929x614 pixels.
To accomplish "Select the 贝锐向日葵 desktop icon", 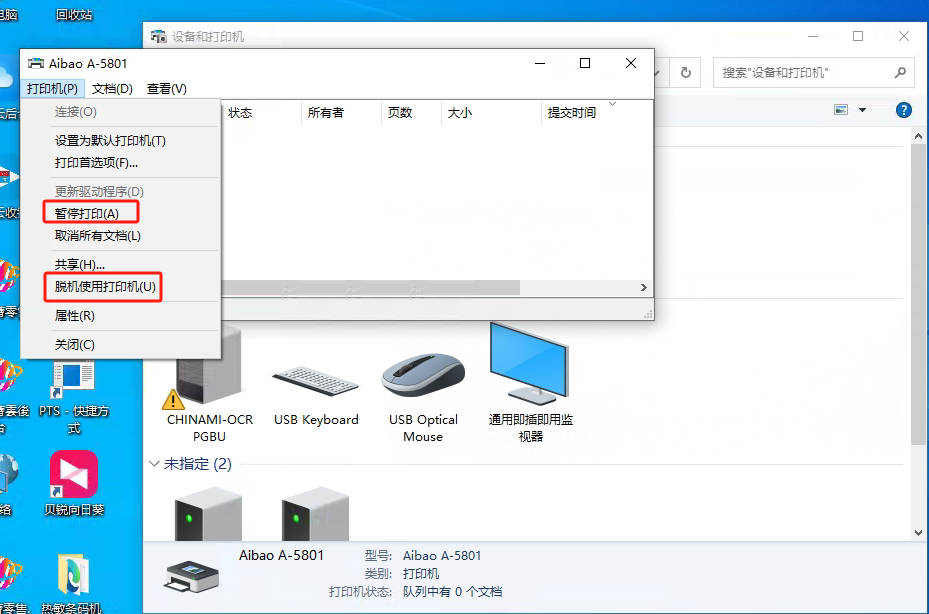I will [74, 483].
